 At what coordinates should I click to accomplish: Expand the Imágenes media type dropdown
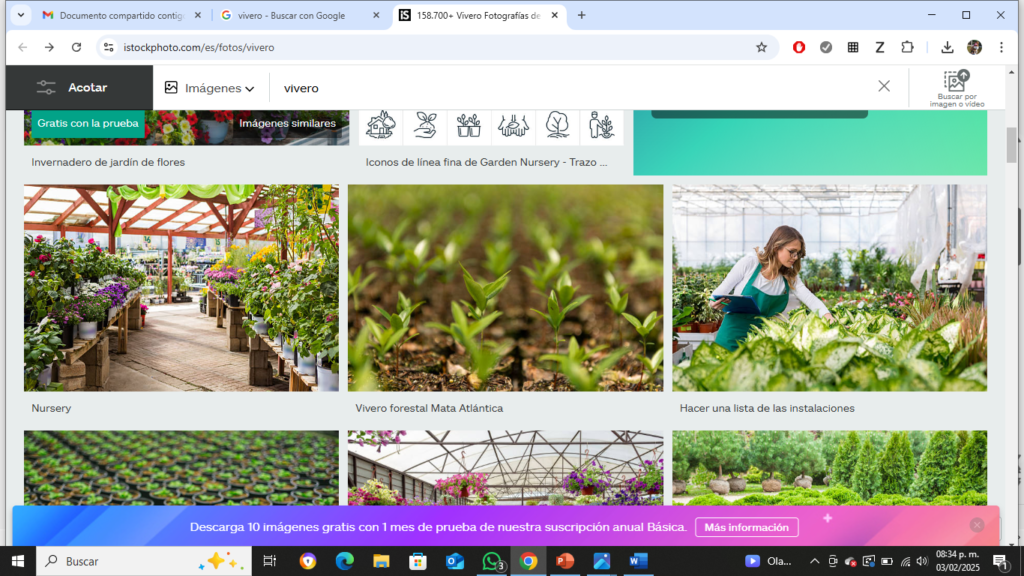[210, 88]
